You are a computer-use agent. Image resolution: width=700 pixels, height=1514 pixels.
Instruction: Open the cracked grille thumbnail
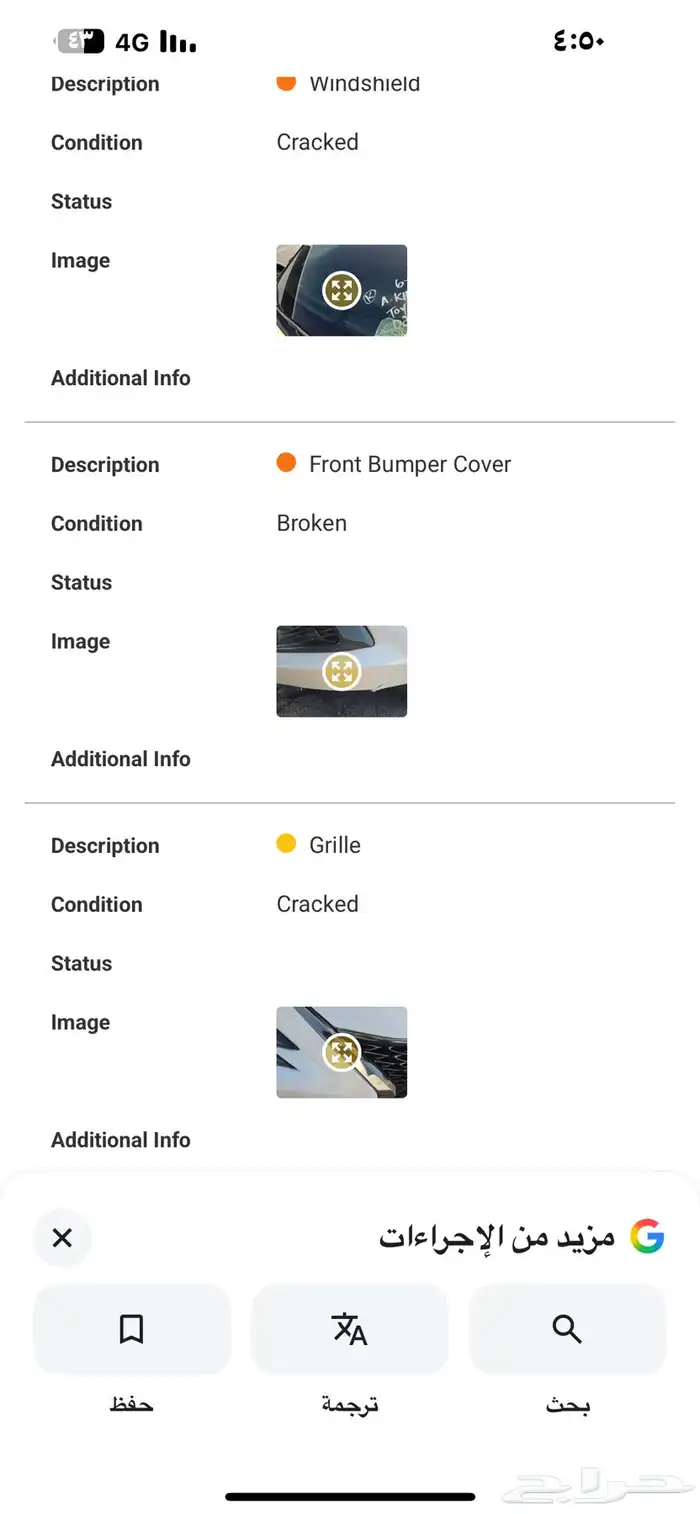342,1052
